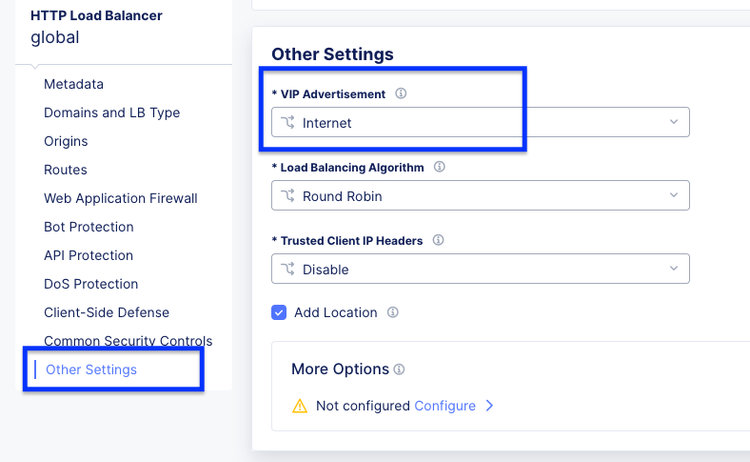Open the VIP Advertisement dropdown

(480, 123)
